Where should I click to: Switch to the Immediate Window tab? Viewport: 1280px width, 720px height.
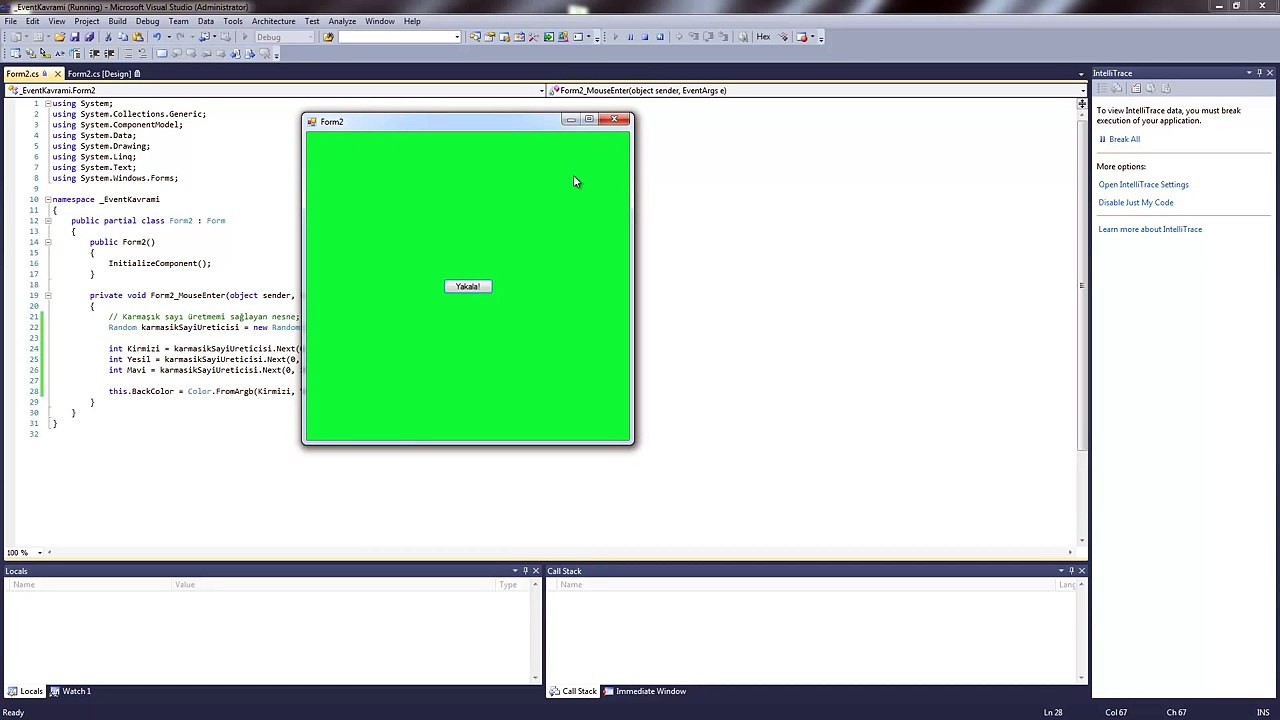tap(644, 691)
